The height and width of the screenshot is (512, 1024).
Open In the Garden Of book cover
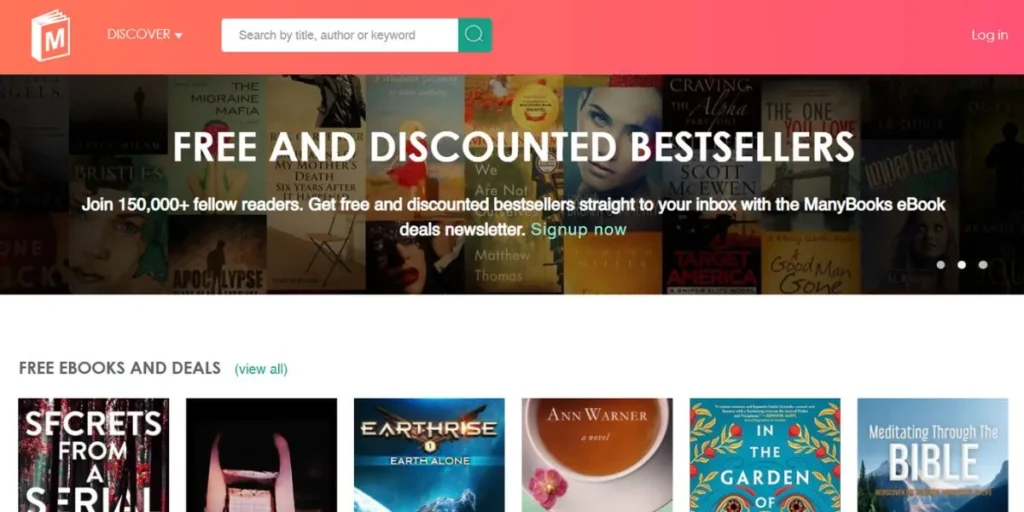[765, 455]
